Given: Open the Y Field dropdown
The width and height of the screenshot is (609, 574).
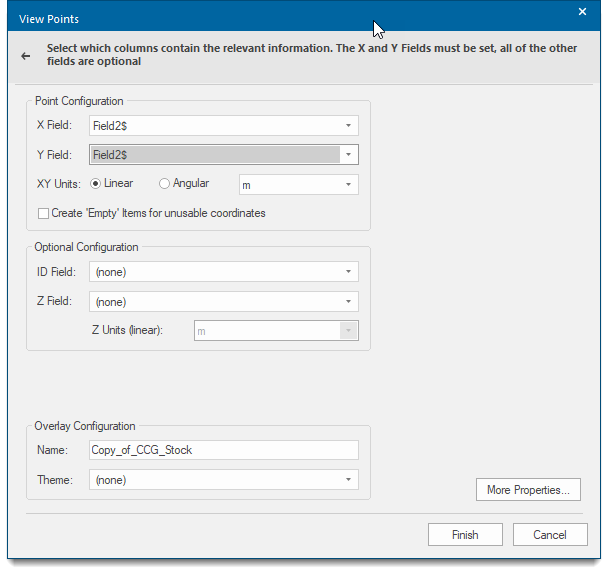Looking at the screenshot, I should click(224, 155).
